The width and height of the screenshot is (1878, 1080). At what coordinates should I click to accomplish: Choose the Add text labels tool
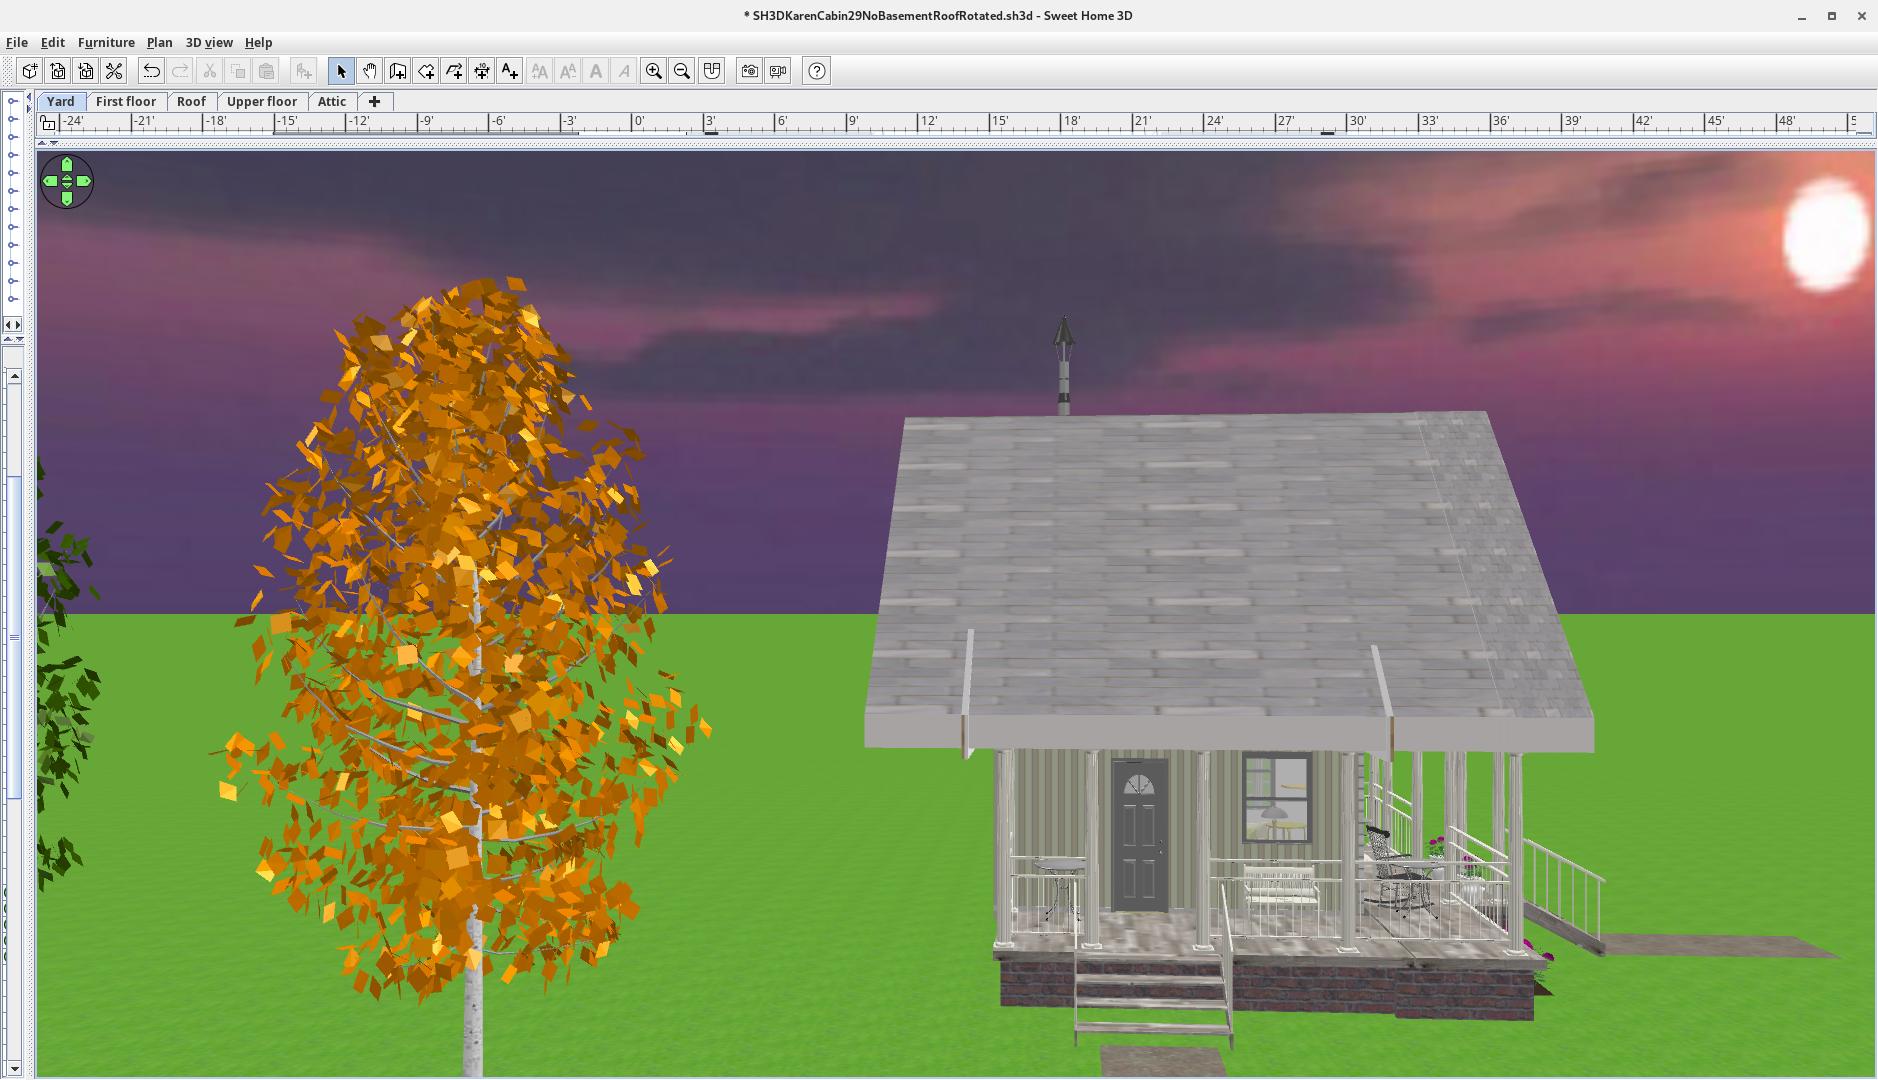[x=510, y=71]
